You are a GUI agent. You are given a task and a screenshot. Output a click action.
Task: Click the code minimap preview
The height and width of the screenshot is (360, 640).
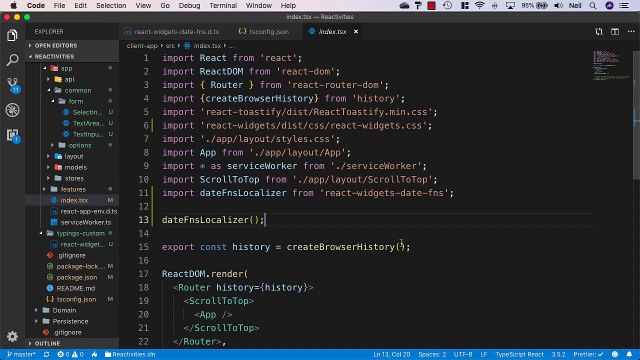point(611,66)
